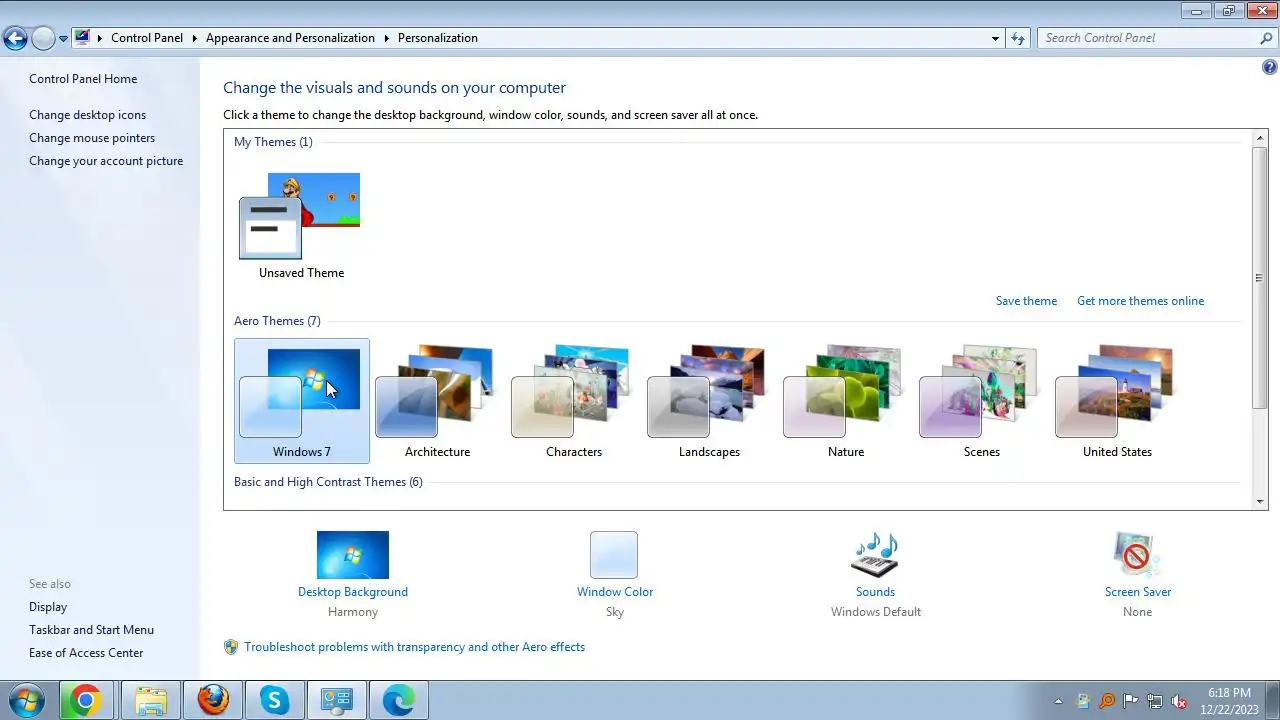Image resolution: width=1280 pixels, height=720 pixels.
Task: Click Get more themes online
Action: [x=1140, y=301]
